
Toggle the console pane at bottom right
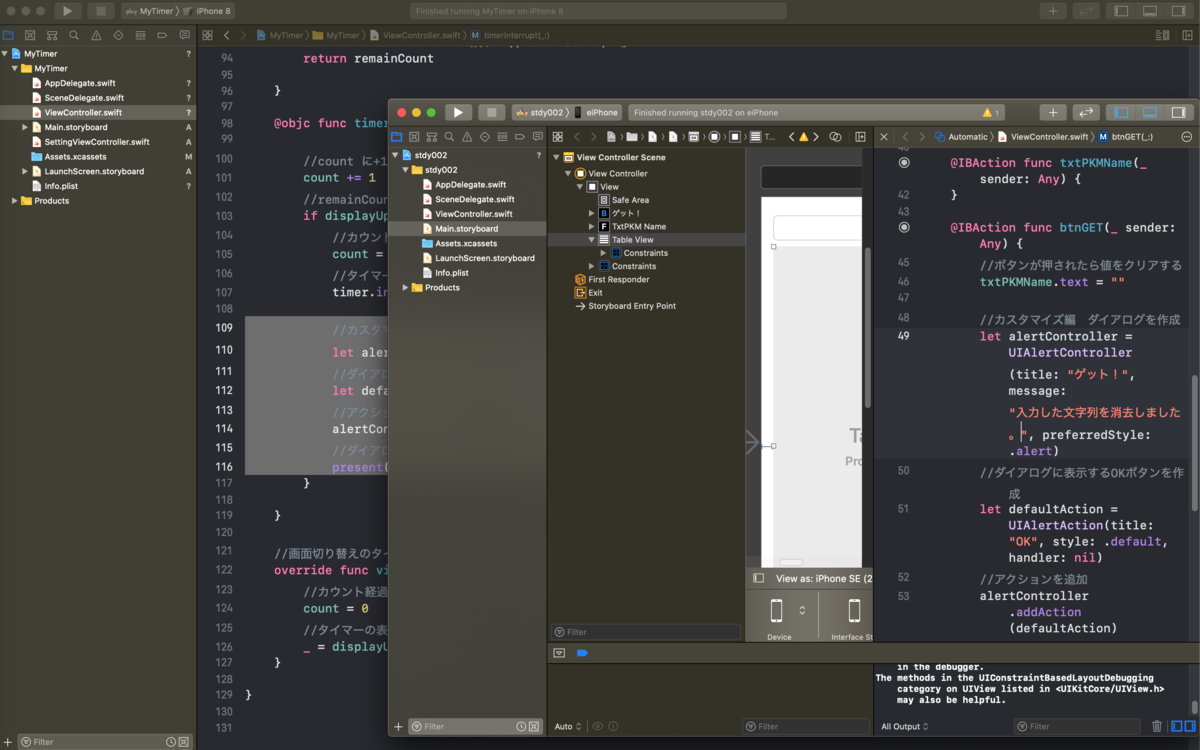click(1189, 726)
